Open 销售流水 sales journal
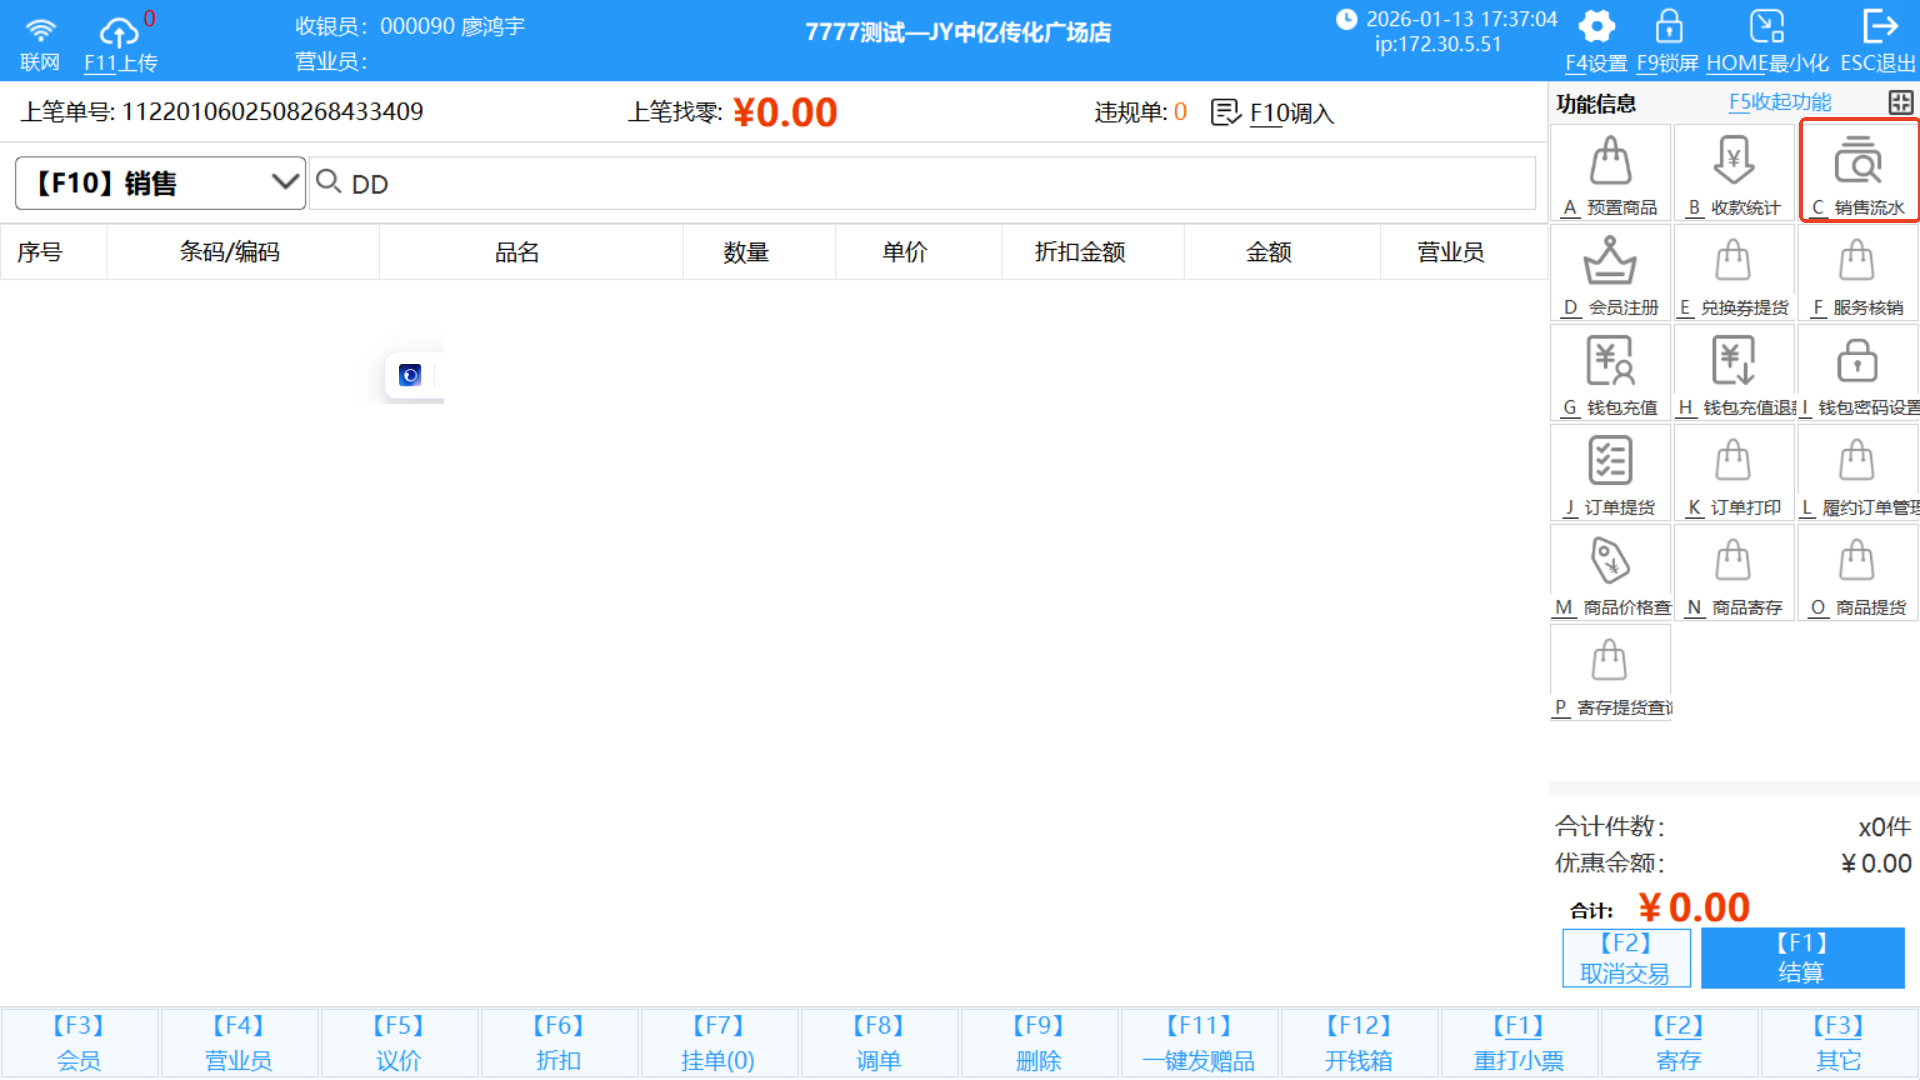This screenshot has height=1080, width=1920. (x=1858, y=173)
